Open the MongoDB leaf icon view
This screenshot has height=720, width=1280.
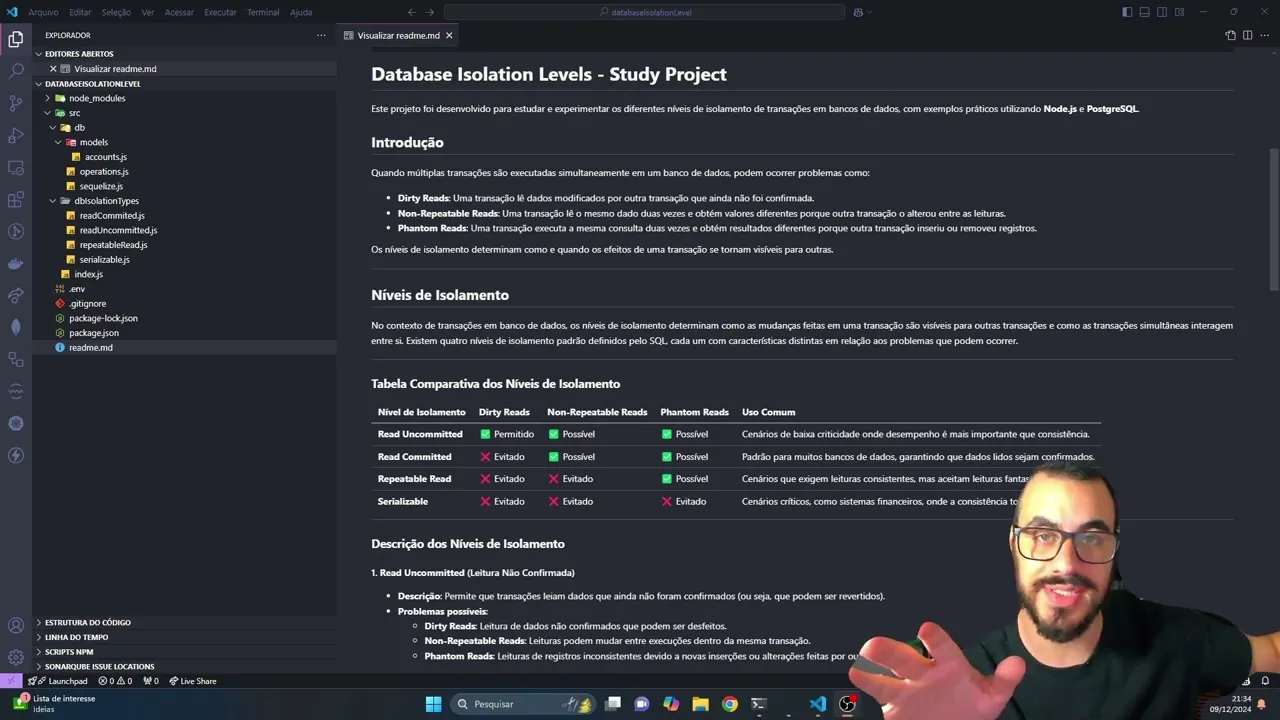point(16,327)
